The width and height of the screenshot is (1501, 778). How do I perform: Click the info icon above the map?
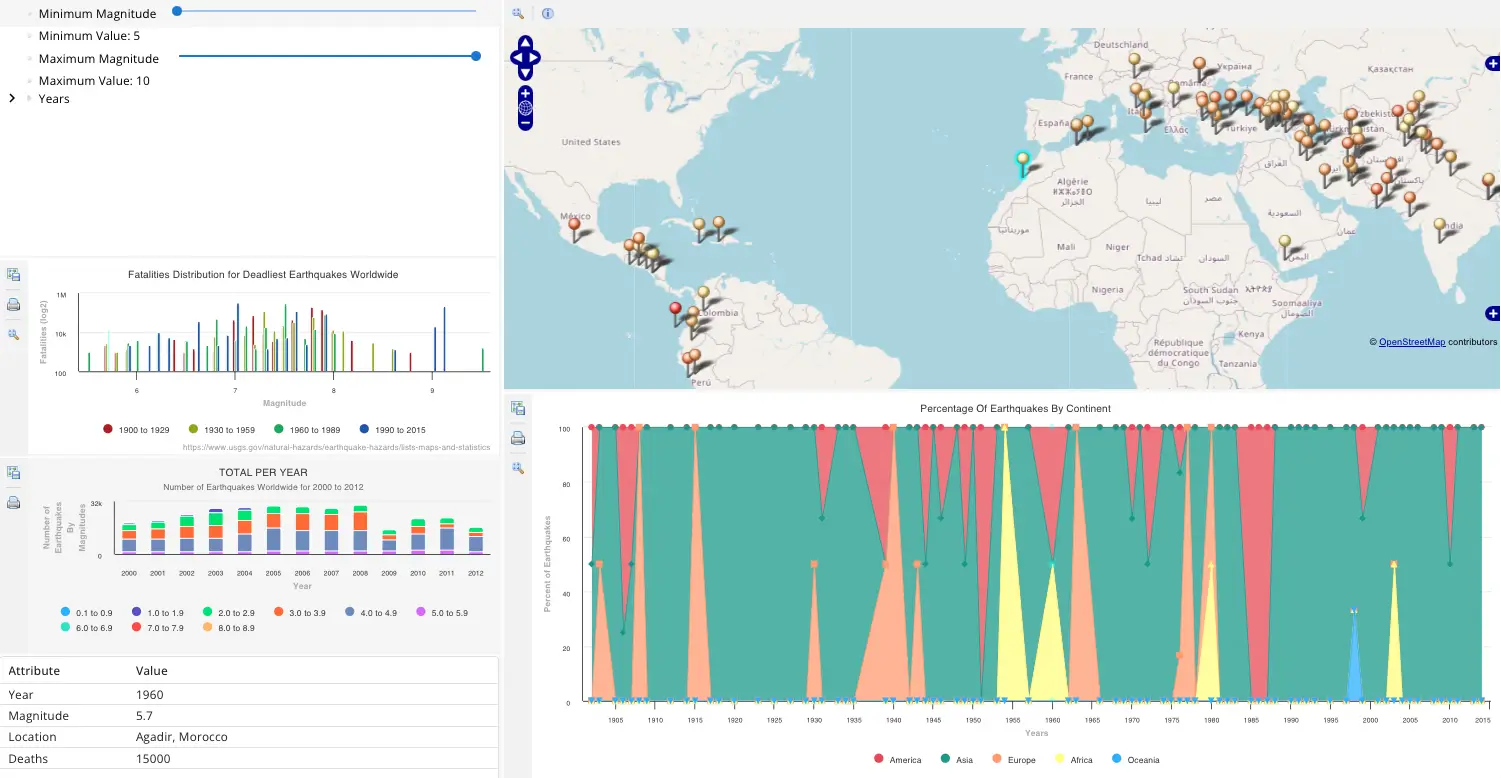pos(547,13)
